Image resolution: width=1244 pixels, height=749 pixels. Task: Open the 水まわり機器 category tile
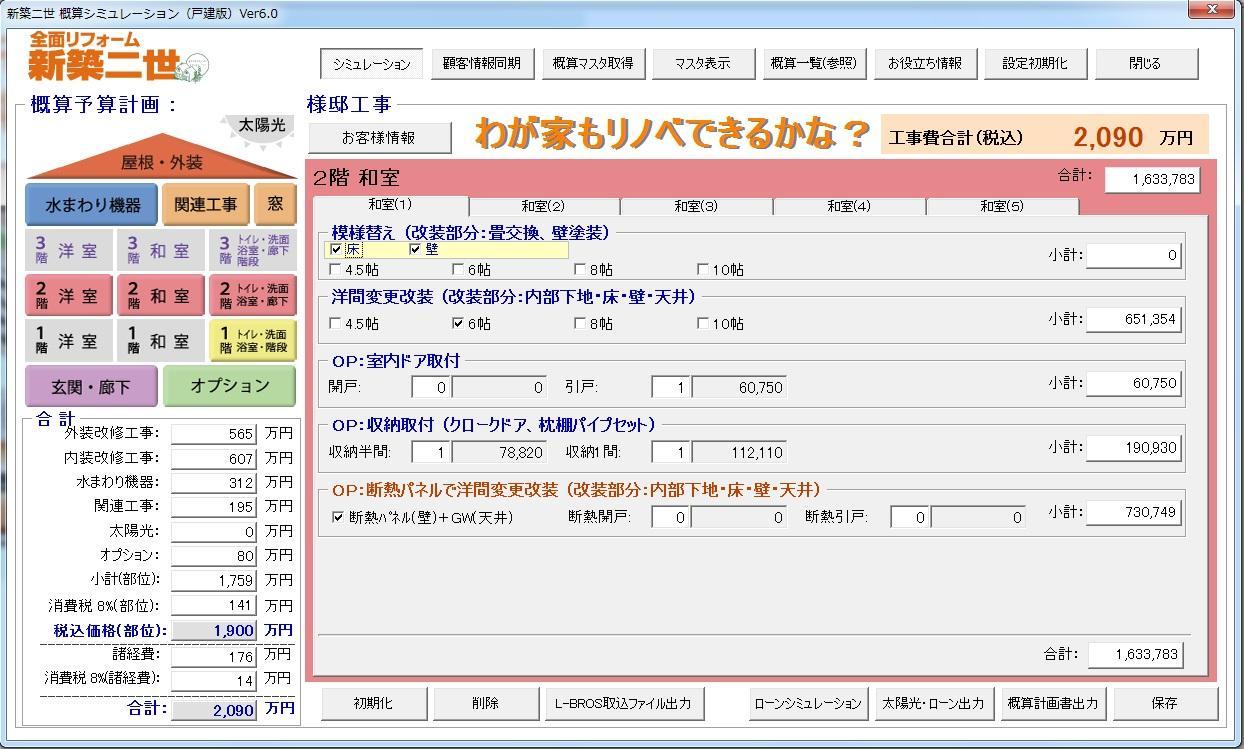click(x=92, y=205)
